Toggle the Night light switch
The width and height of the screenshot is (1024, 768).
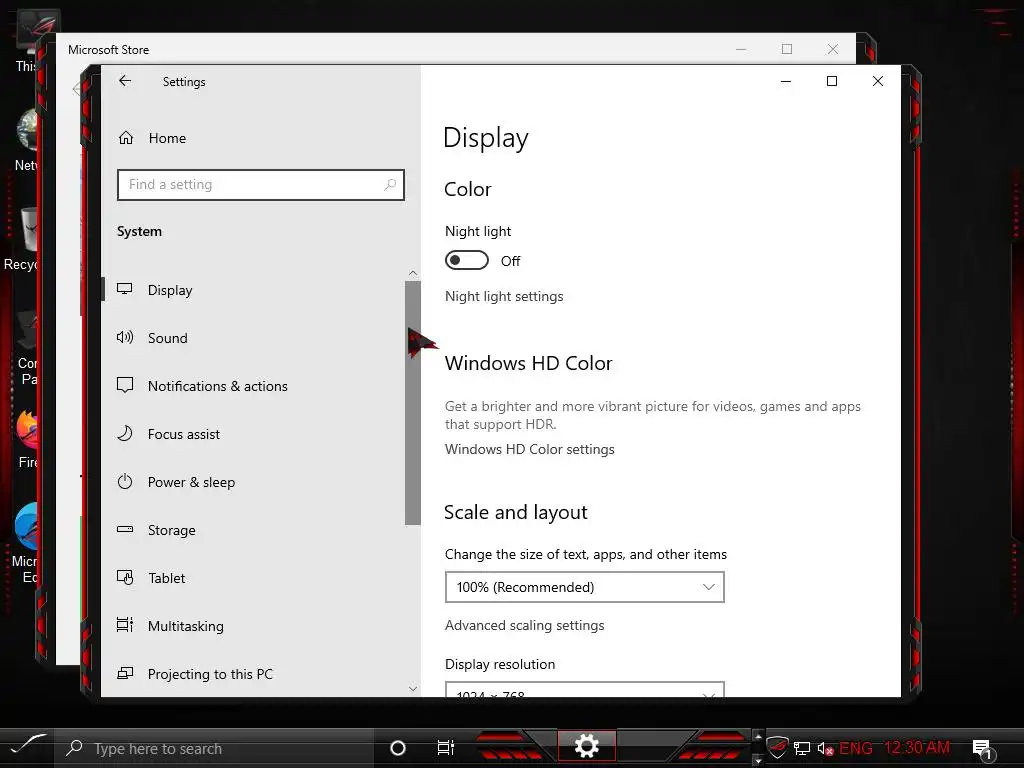pos(466,260)
